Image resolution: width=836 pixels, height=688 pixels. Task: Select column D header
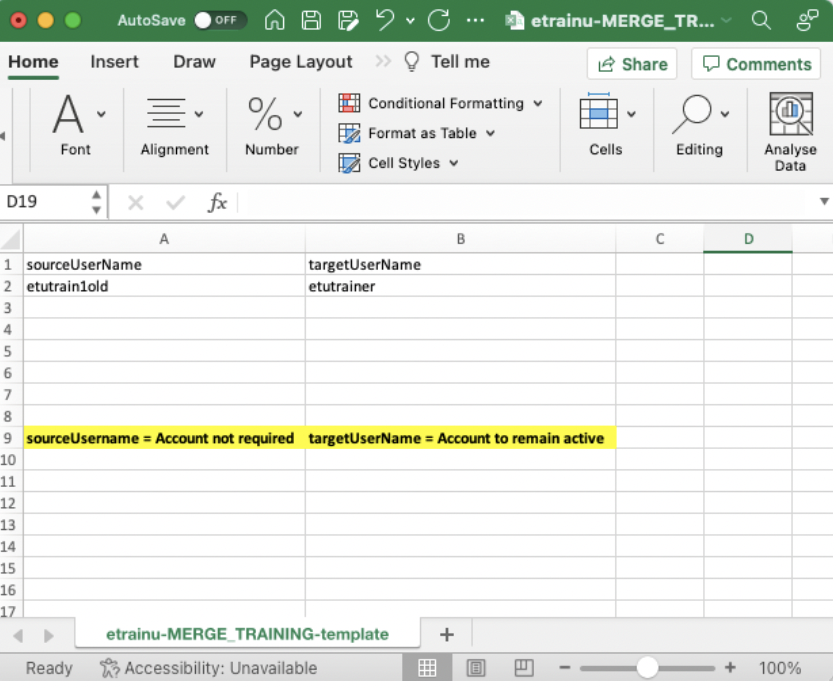(748, 239)
